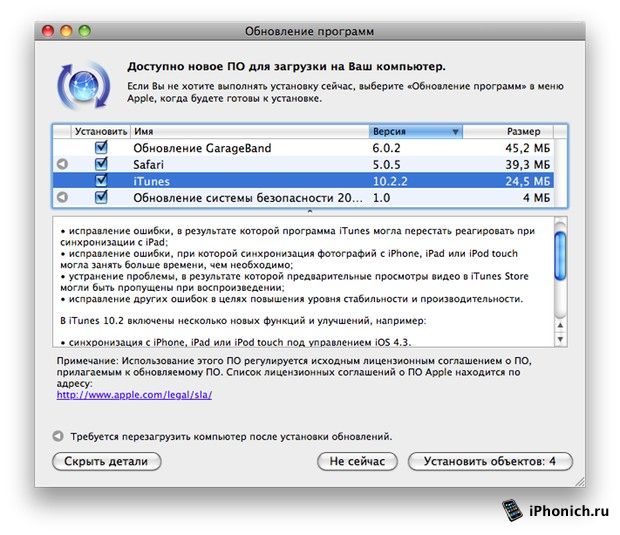Click size 24,5 МБ cell

point(527,181)
